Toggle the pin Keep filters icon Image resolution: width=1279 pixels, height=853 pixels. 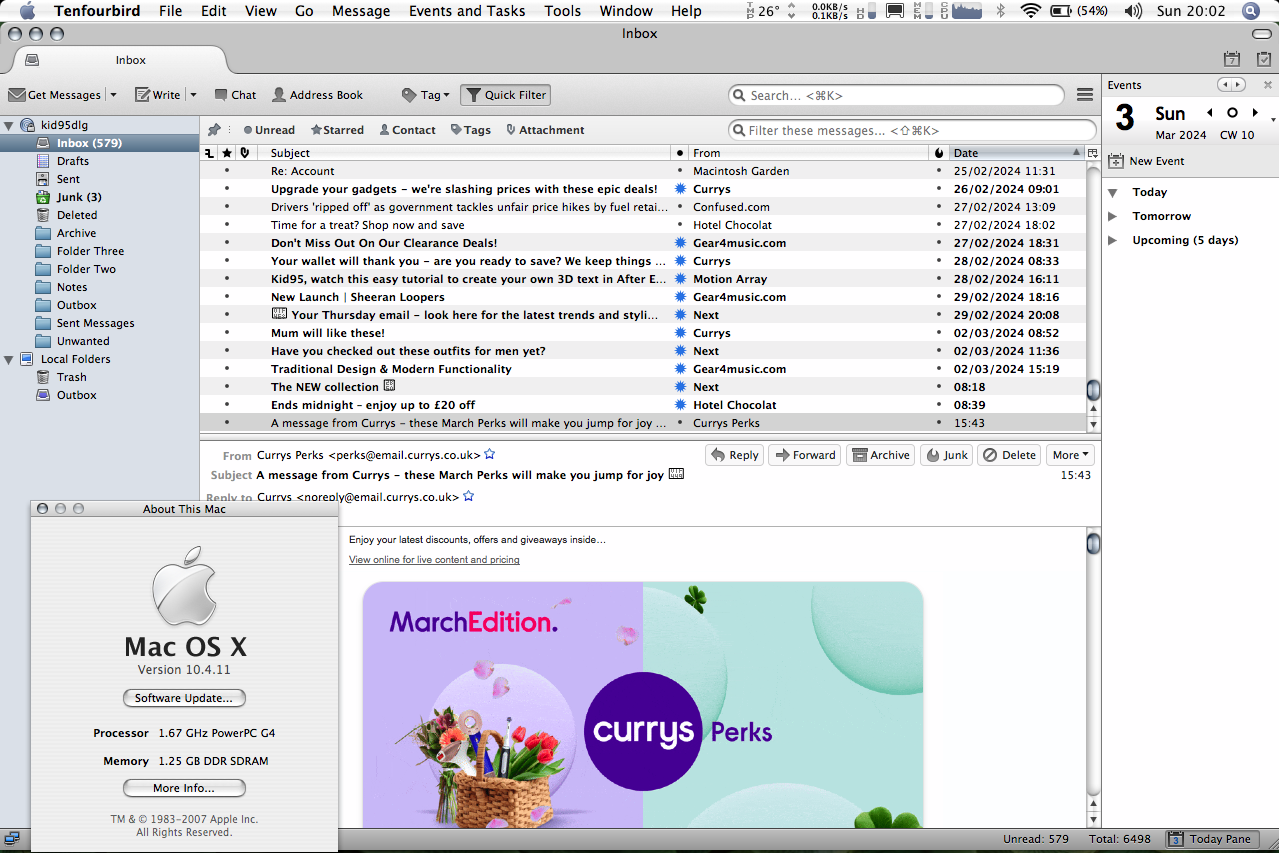[214, 130]
